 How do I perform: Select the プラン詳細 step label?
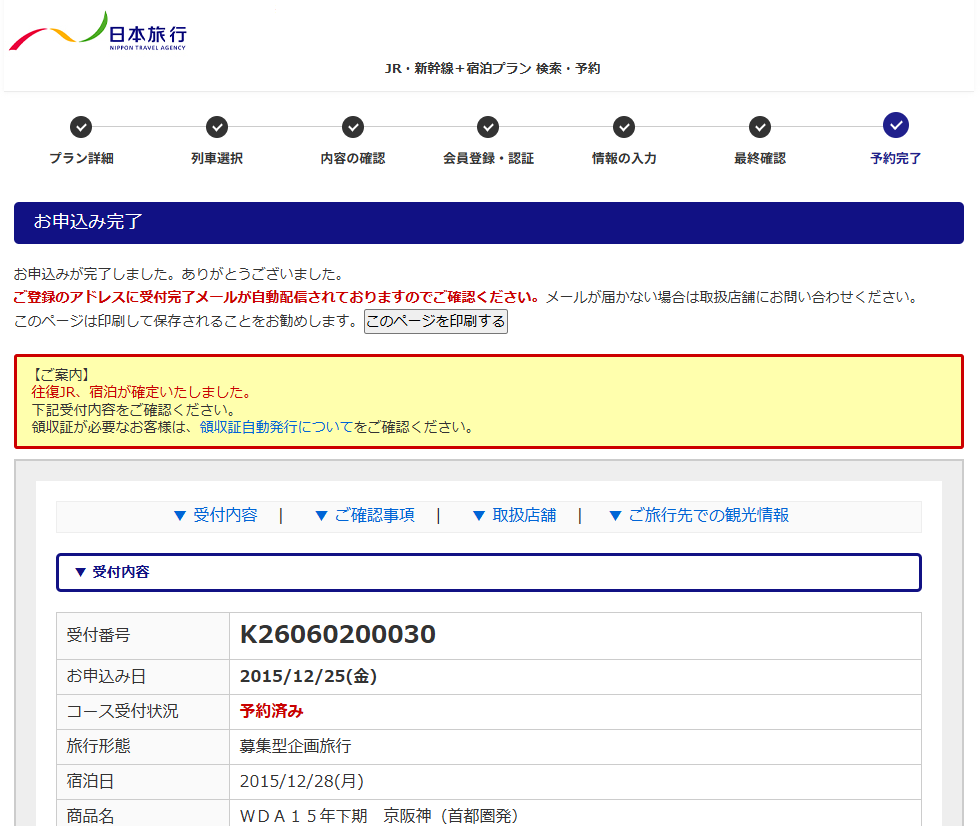[81, 159]
